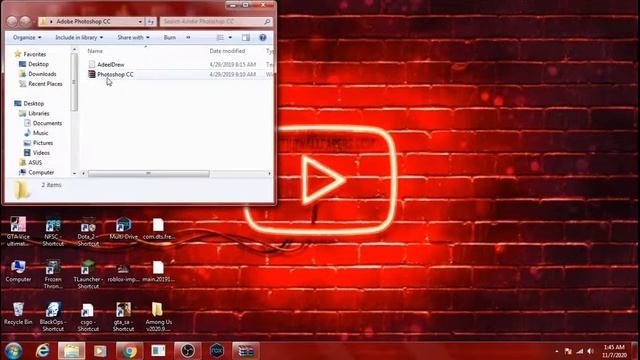Viewport: 640px width, 360px height.
Task: Open OBS Studio taskbar icon
Action: 188,351
